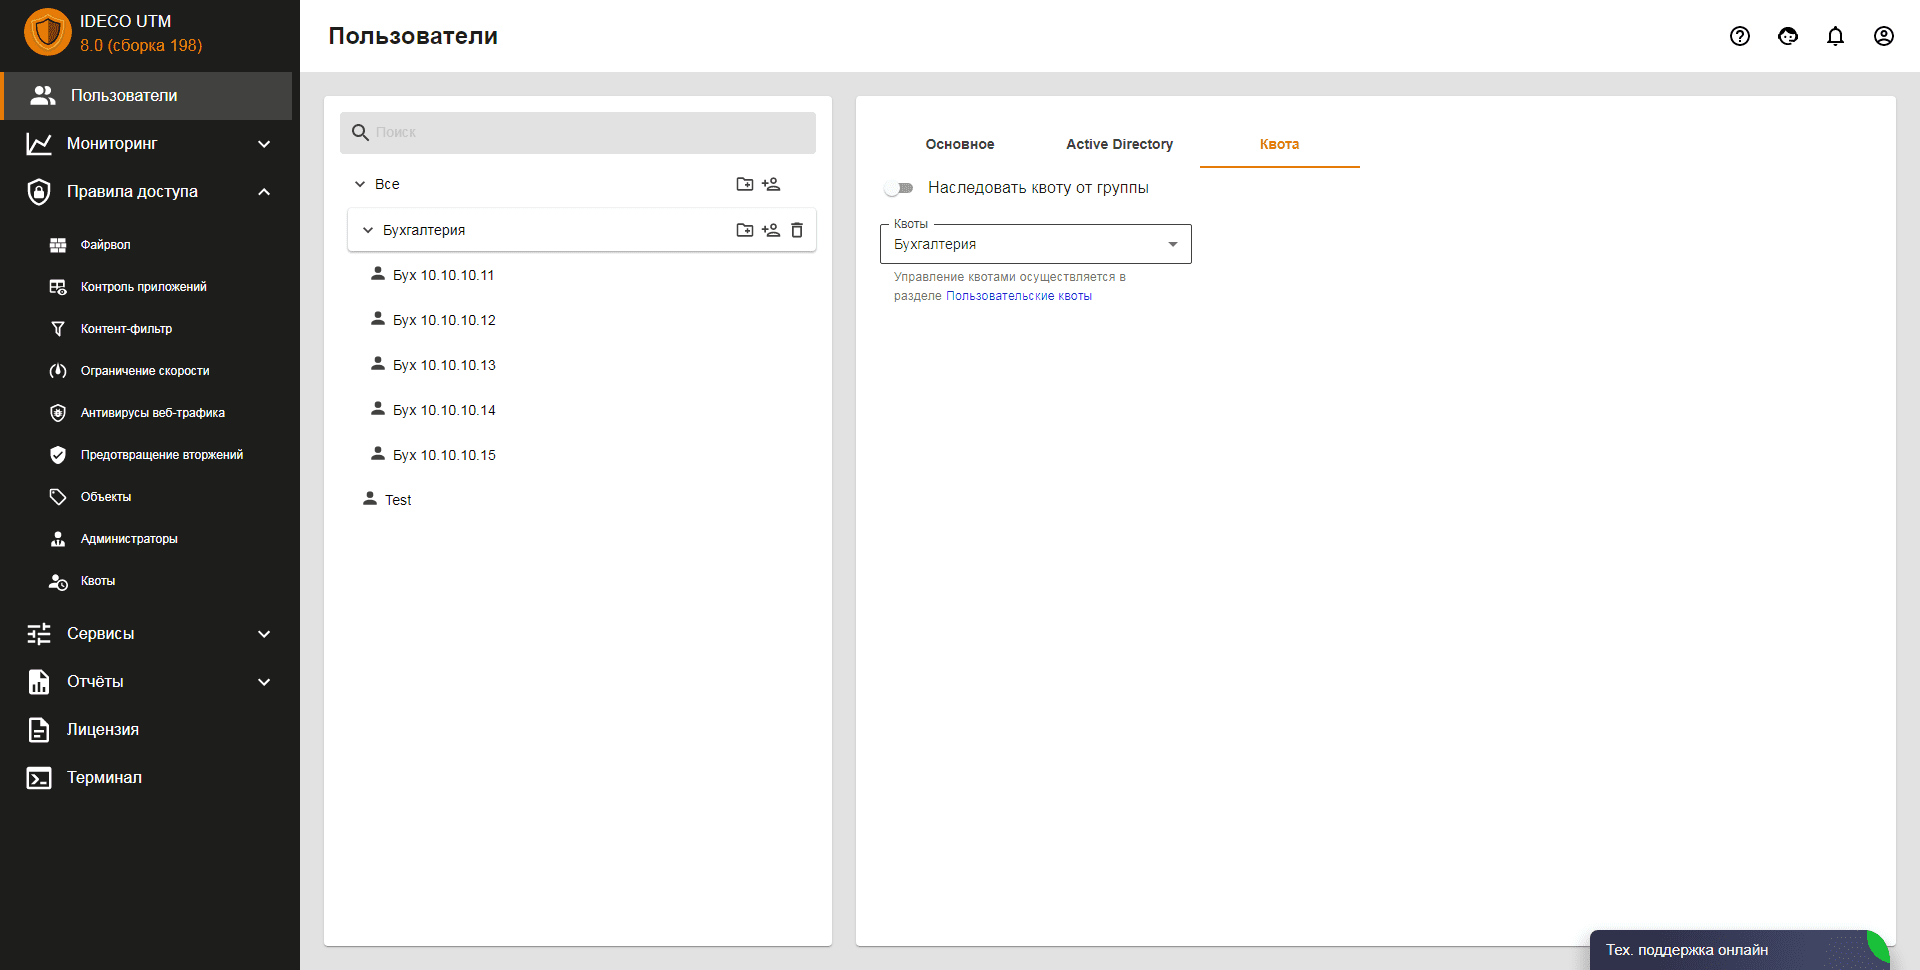Switch to the Active Directory tab
The width and height of the screenshot is (1920, 970).
(x=1119, y=144)
